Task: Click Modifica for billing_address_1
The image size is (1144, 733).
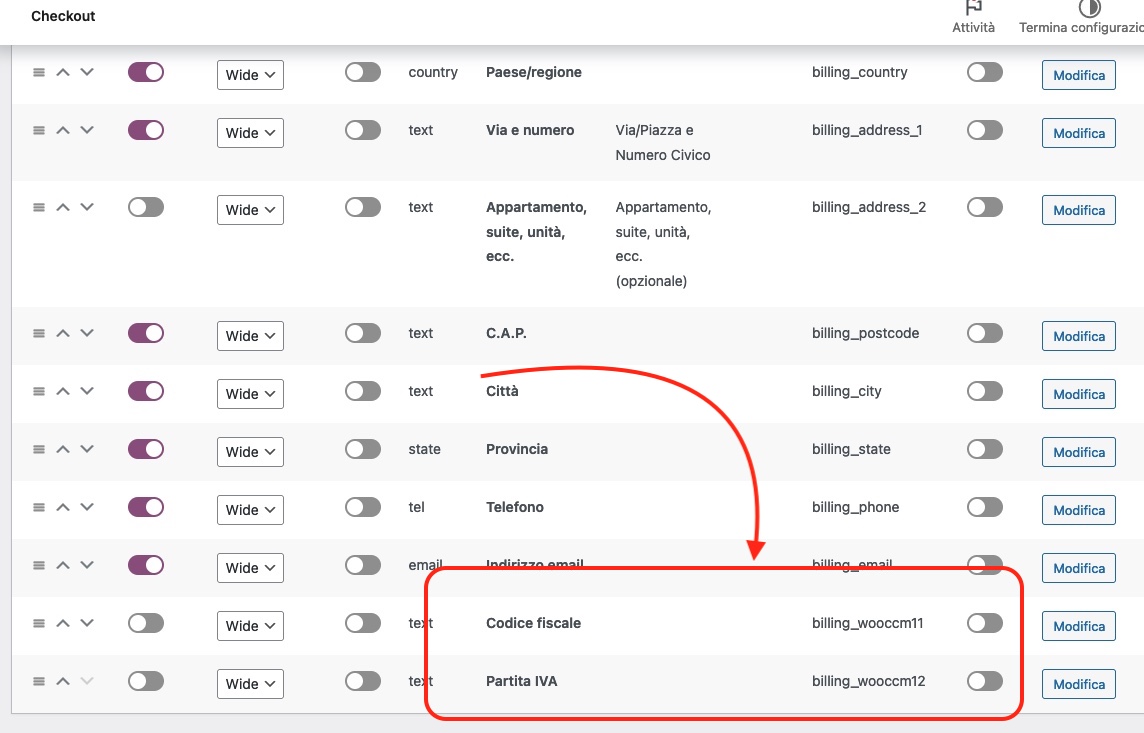Action: tap(1078, 133)
